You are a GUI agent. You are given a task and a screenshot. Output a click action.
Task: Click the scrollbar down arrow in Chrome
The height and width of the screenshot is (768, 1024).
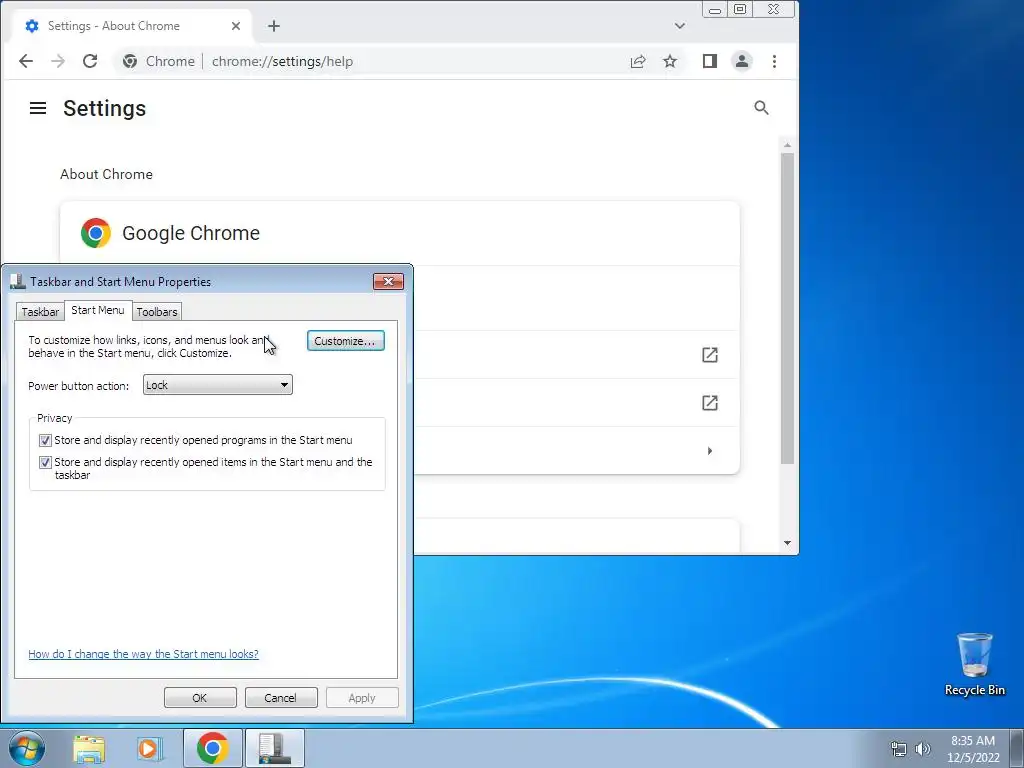pos(788,543)
